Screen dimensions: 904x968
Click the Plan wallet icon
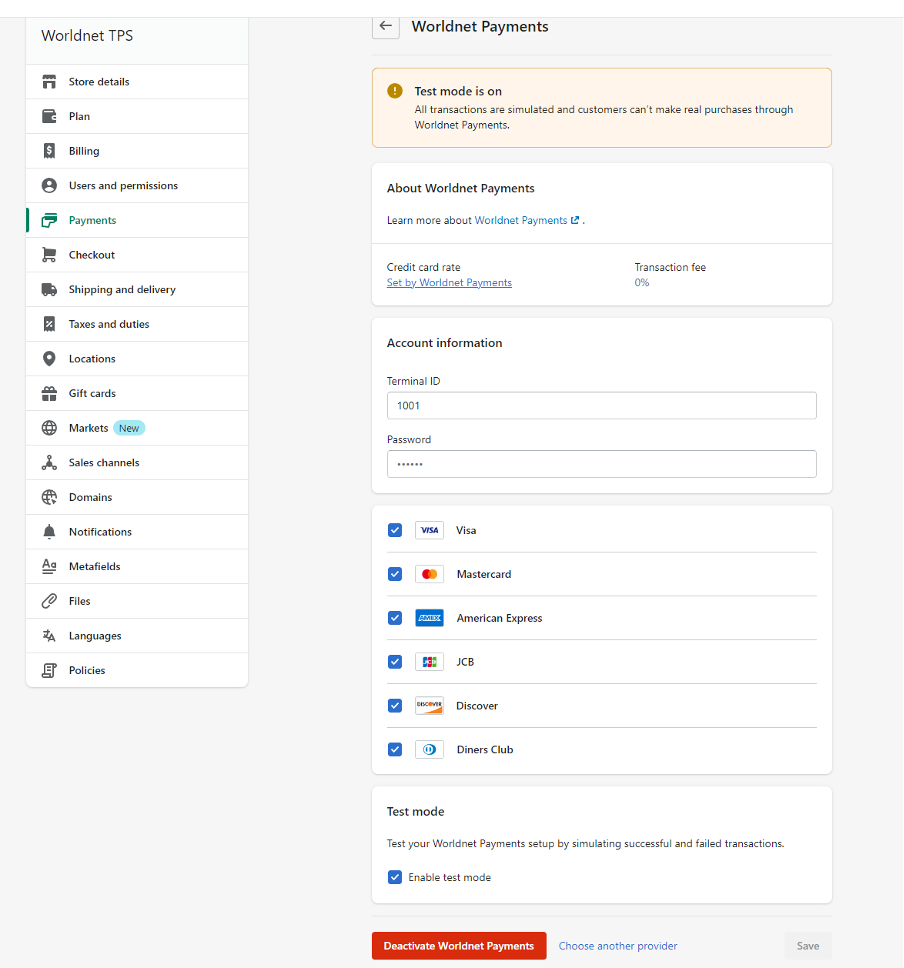coord(49,116)
